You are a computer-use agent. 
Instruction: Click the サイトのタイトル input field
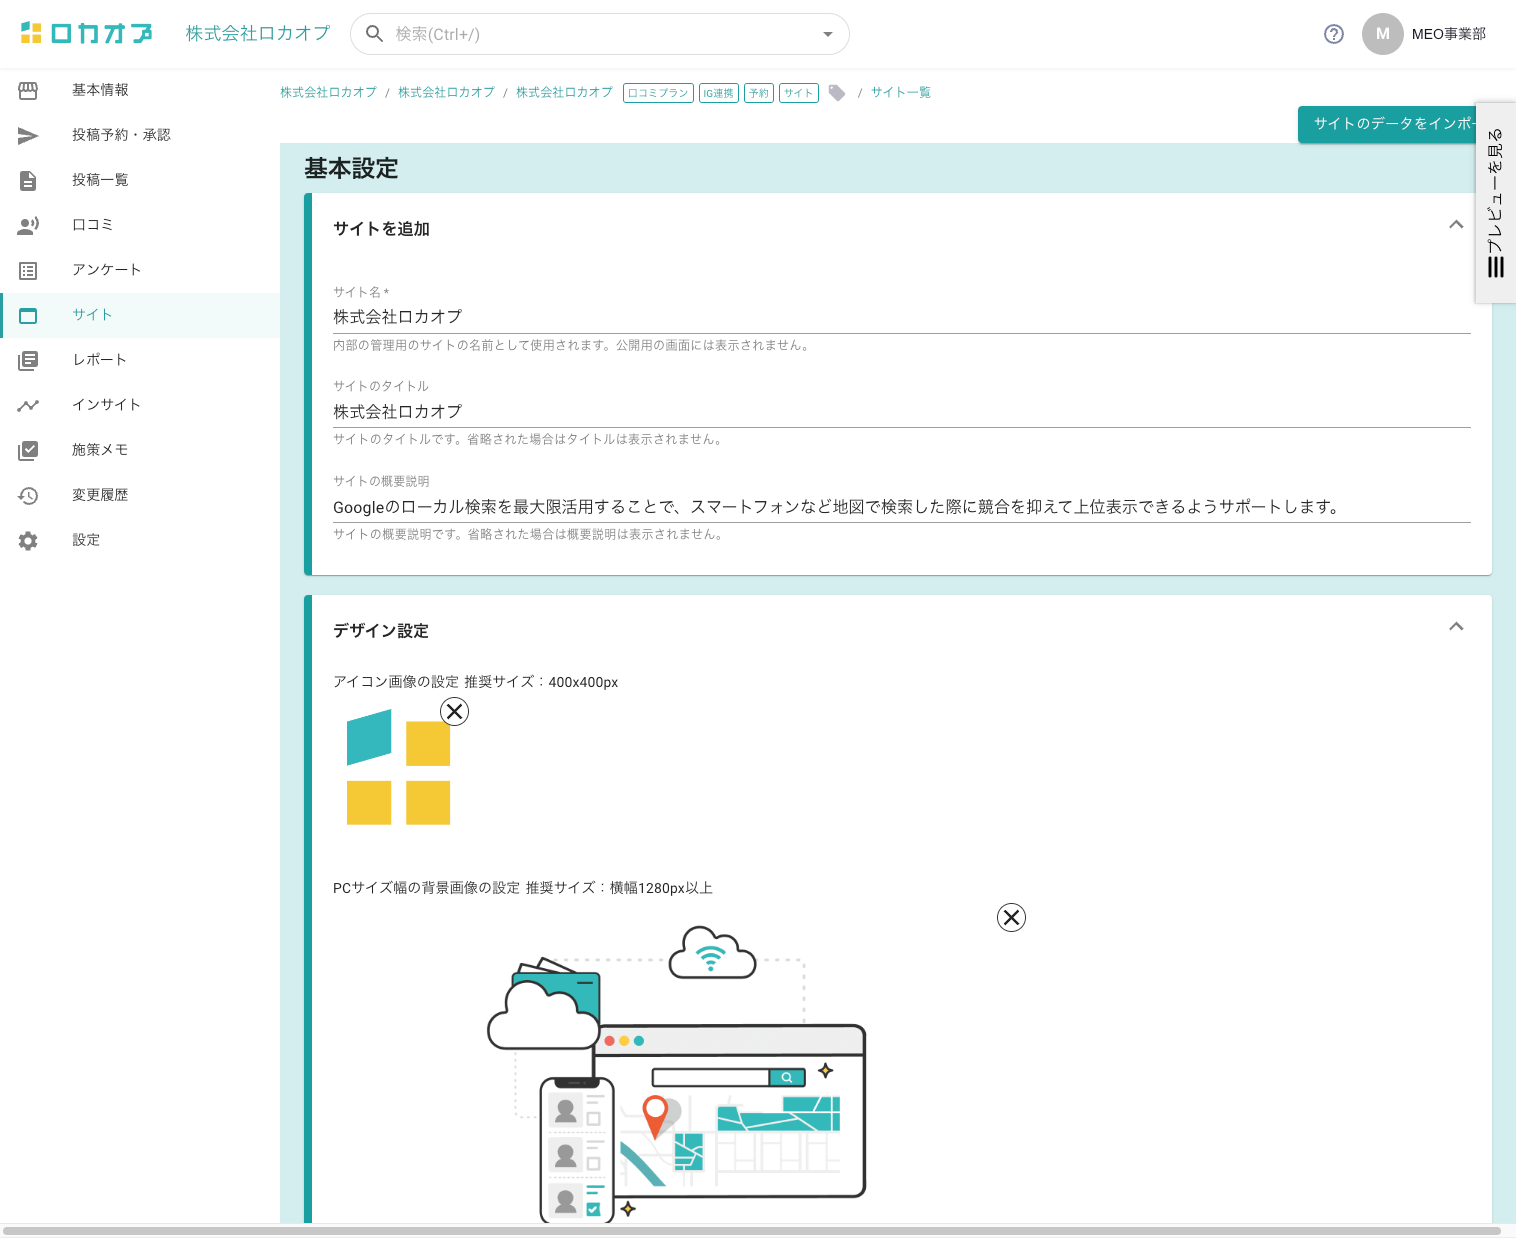(900, 412)
